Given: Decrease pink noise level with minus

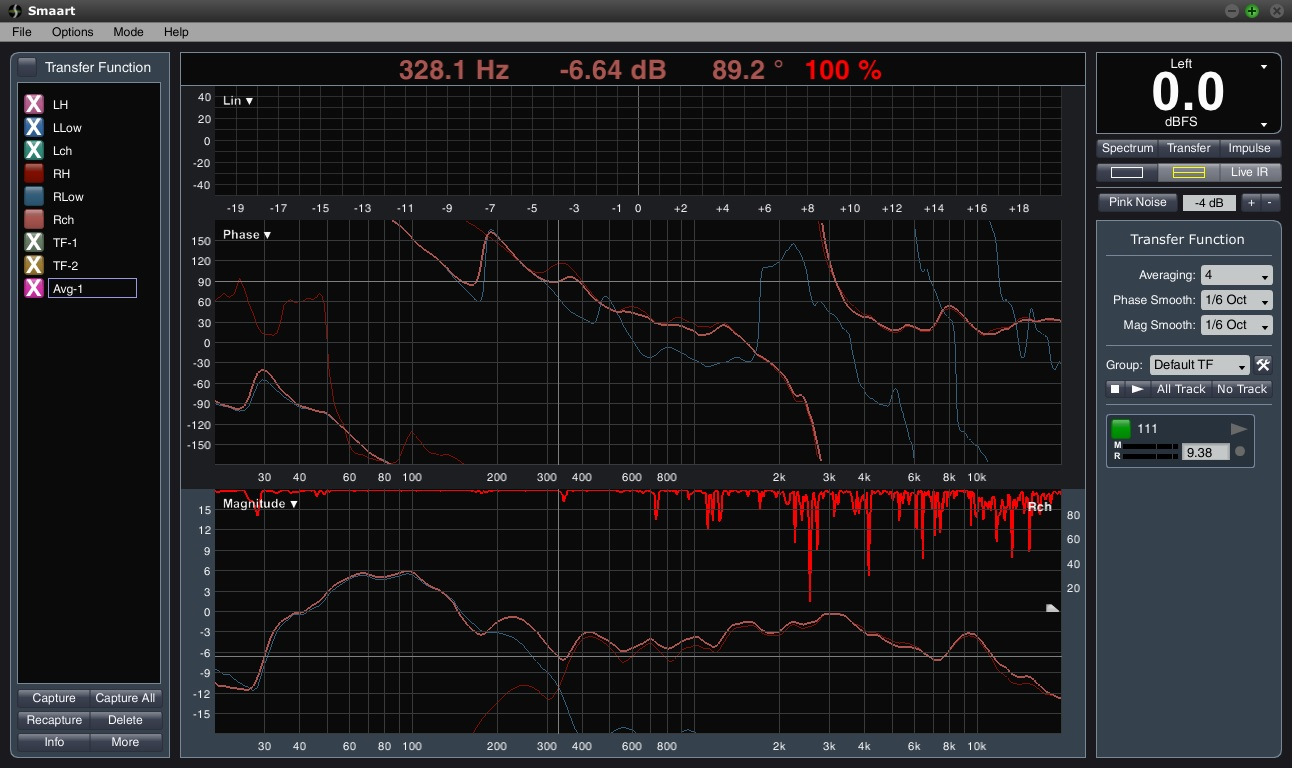Looking at the screenshot, I should tap(1269, 202).
